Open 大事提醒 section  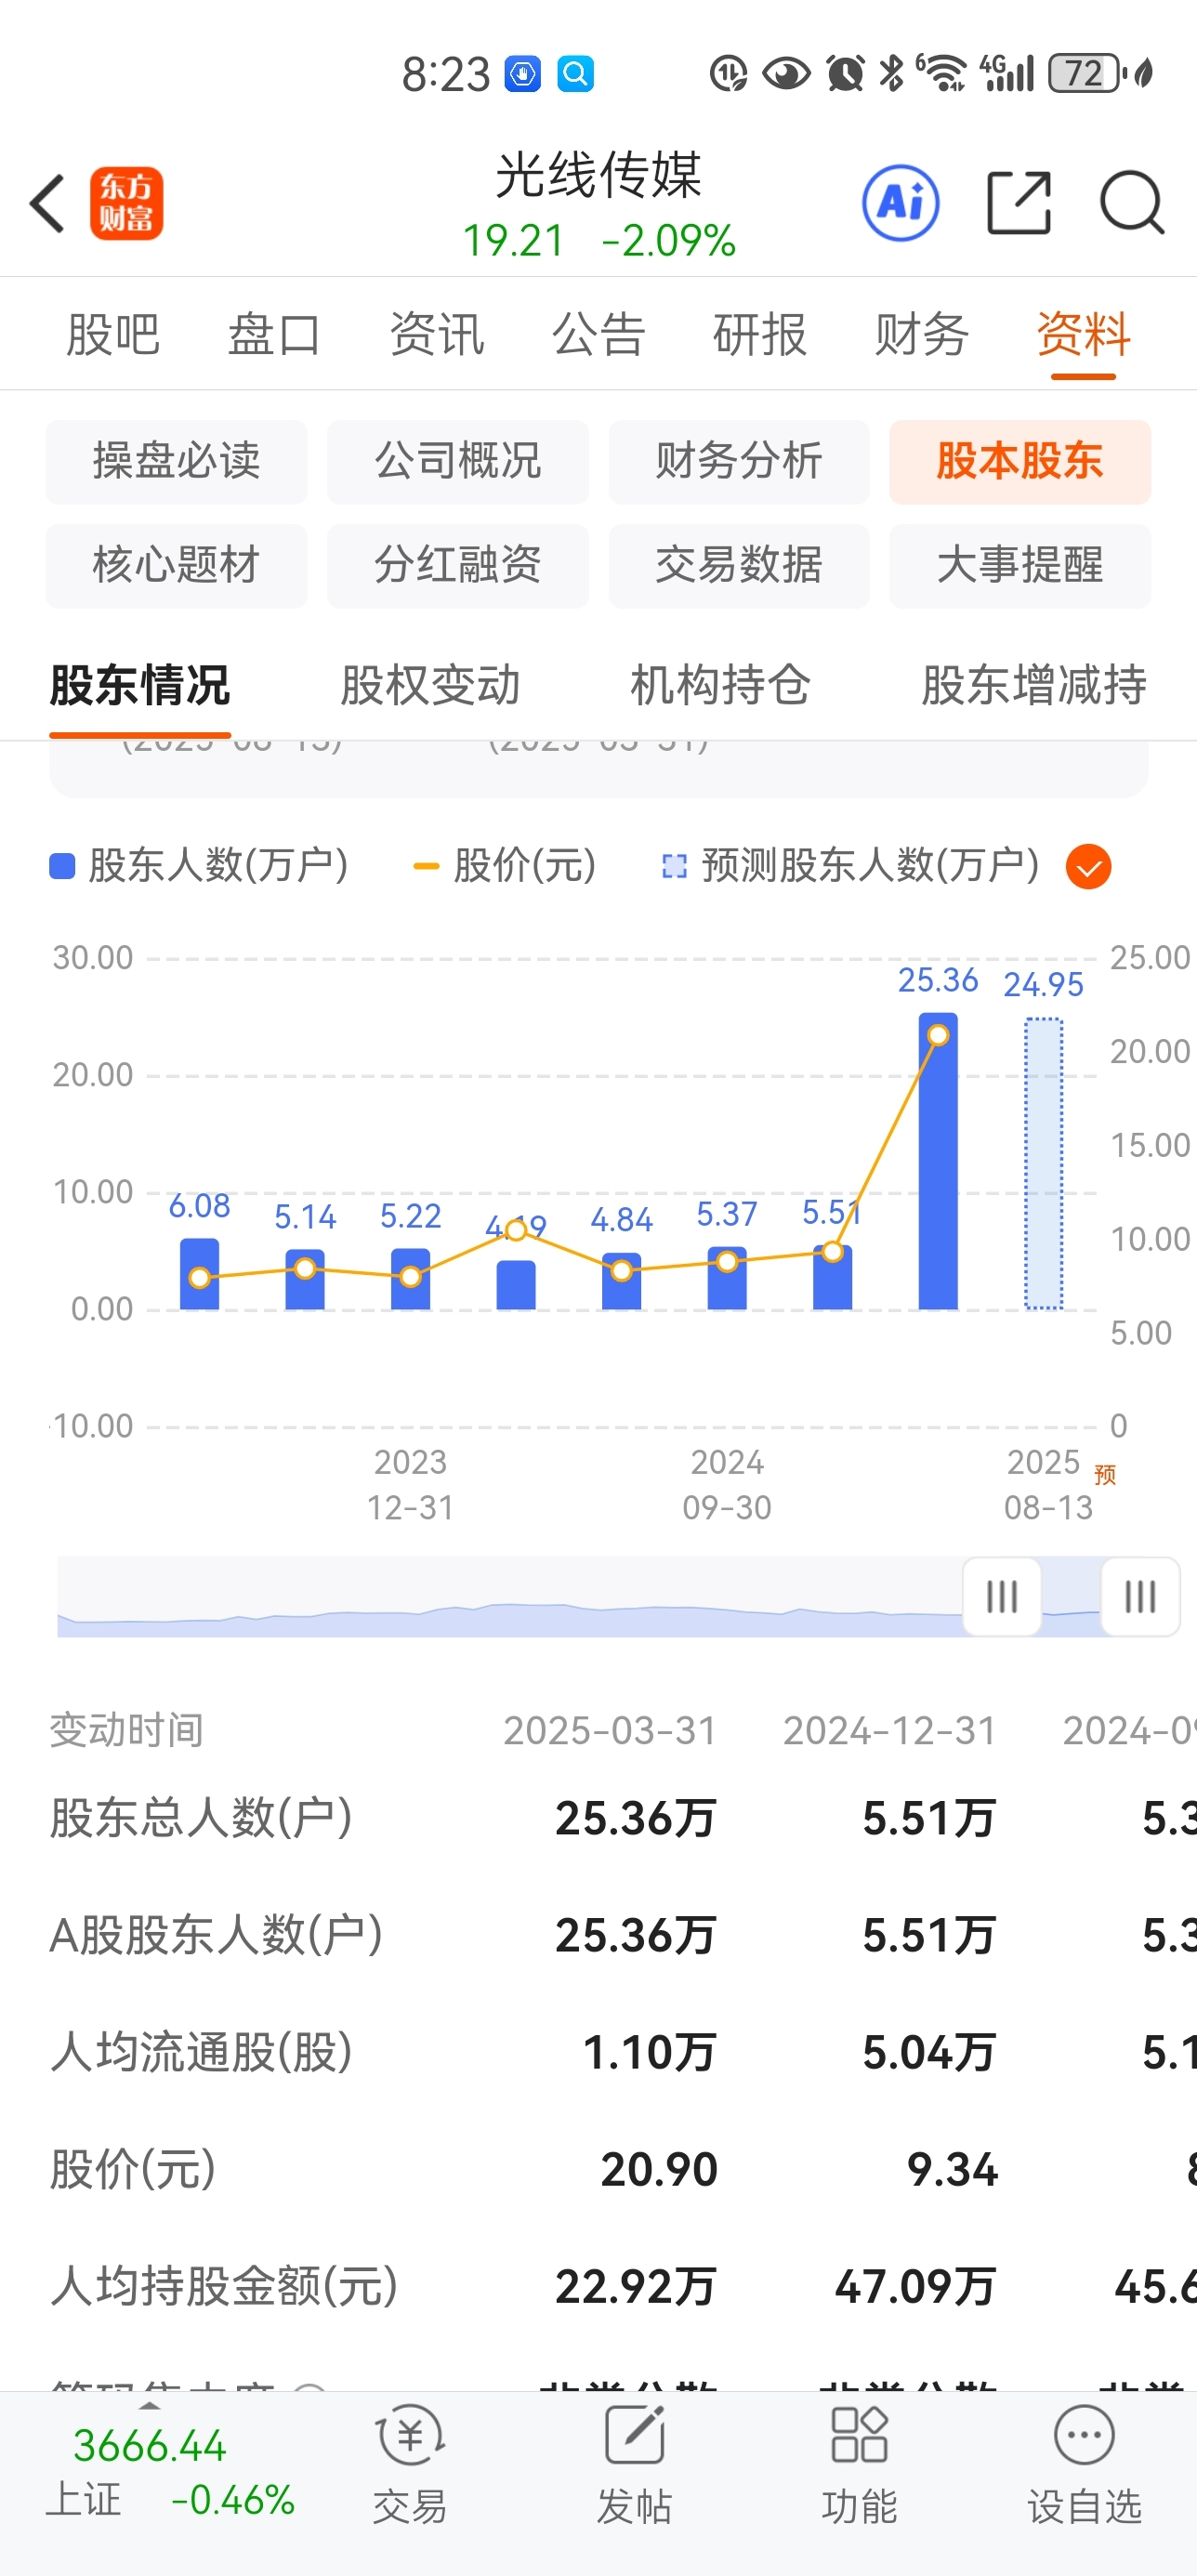coord(1020,566)
